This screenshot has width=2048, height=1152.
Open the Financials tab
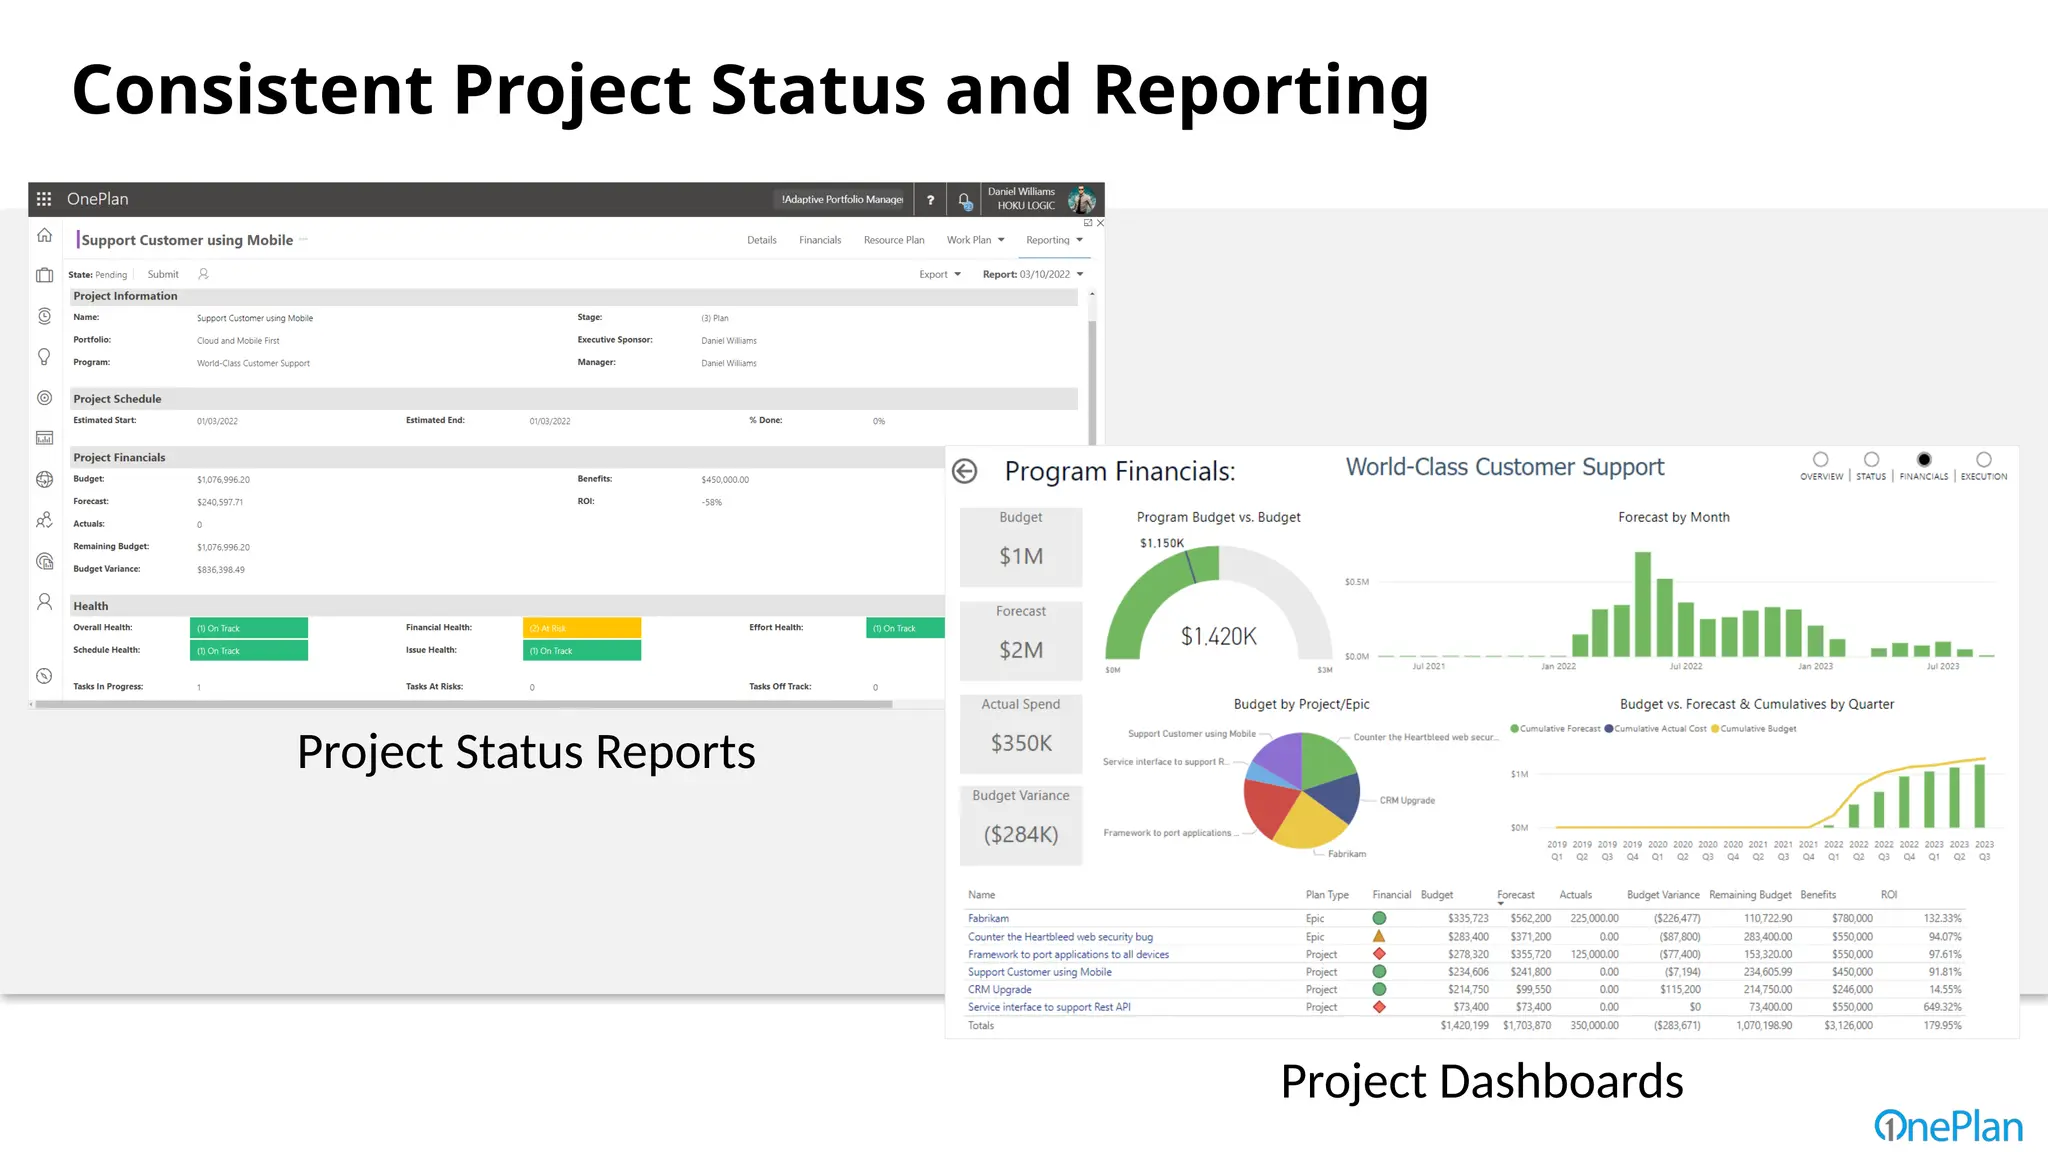point(820,240)
